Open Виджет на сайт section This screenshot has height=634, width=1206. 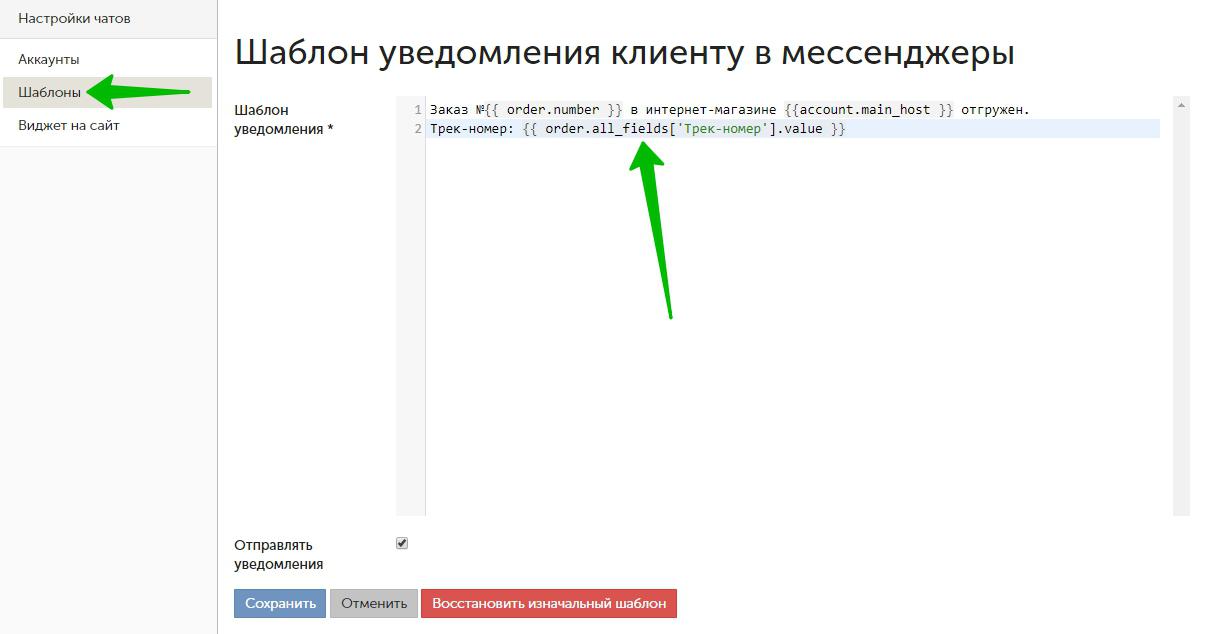69,125
